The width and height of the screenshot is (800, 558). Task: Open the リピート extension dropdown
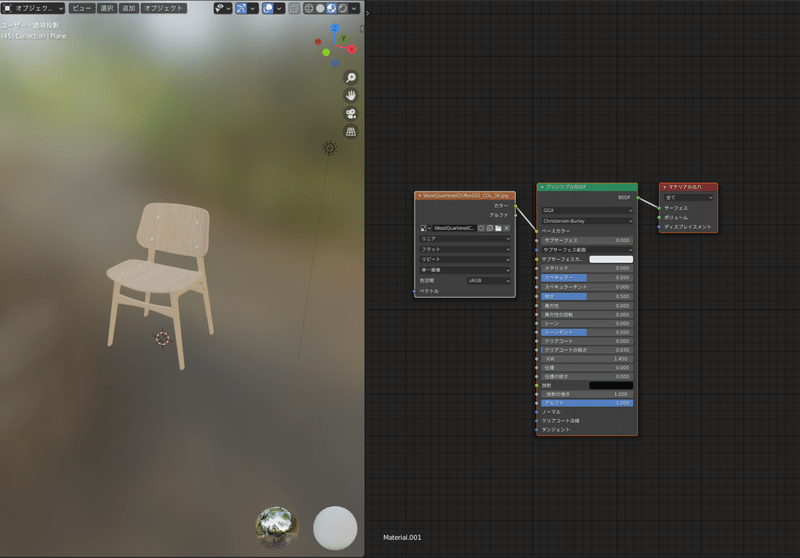pyautogui.click(x=465, y=259)
